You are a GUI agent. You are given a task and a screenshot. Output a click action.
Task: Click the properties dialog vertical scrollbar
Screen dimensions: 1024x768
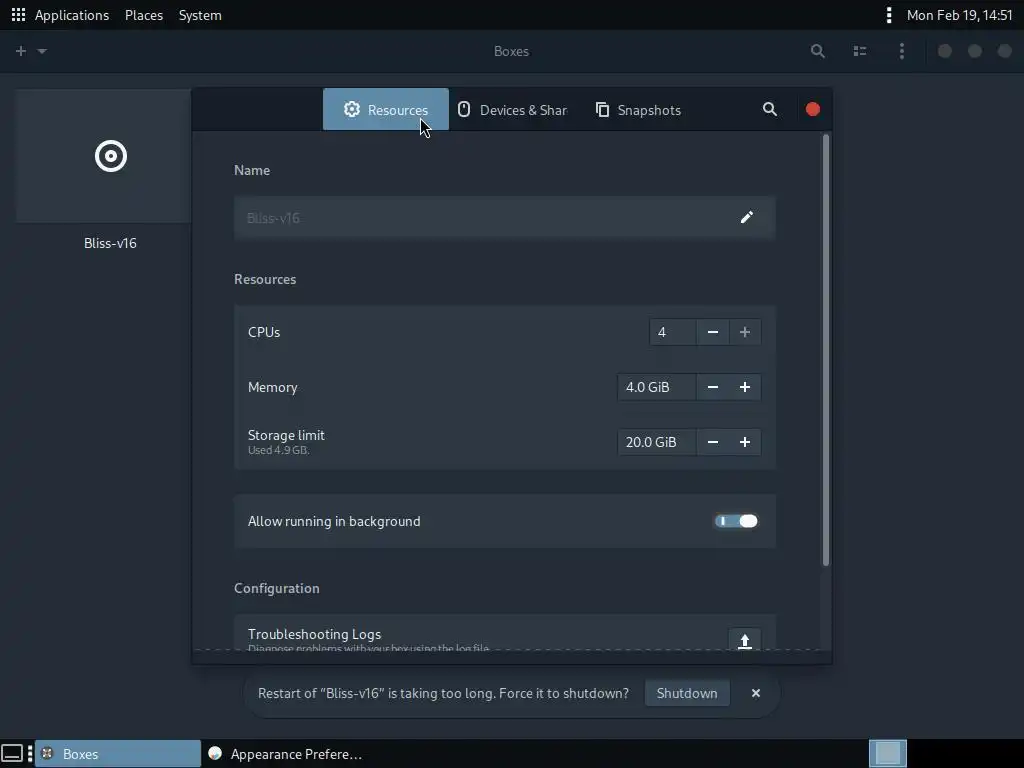(825, 349)
